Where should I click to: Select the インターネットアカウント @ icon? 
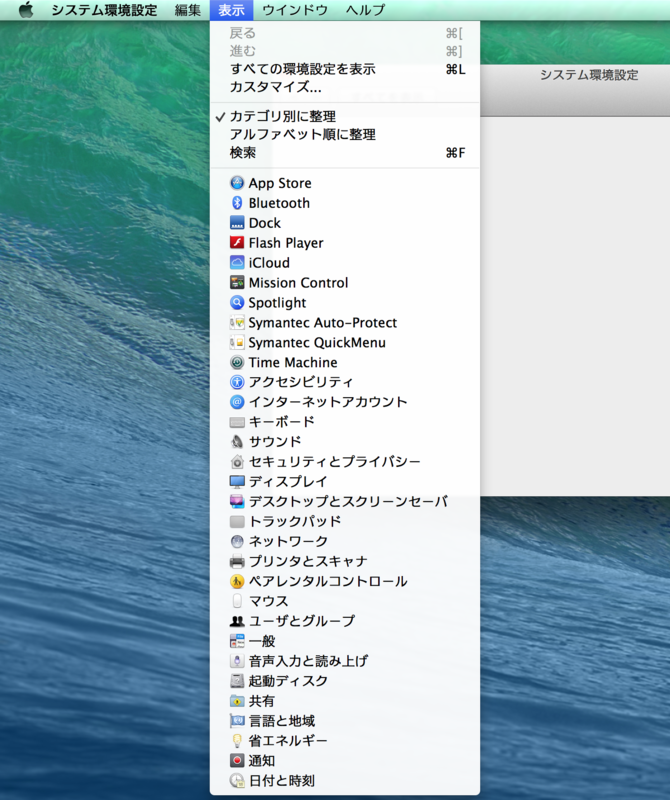(x=237, y=402)
